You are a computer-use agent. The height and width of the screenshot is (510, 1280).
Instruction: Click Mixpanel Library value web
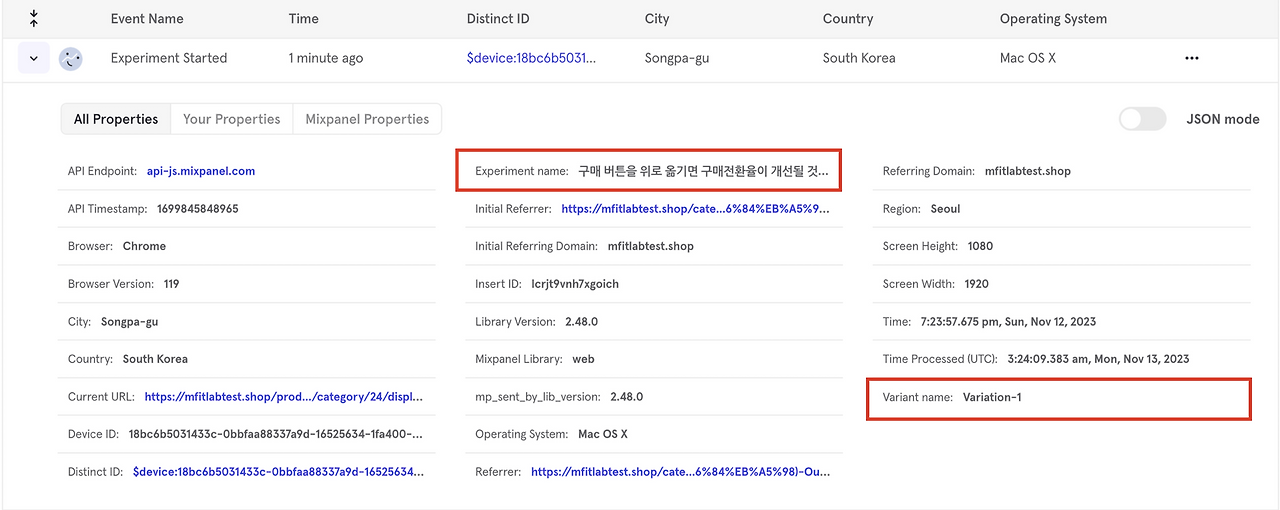[x=583, y=359]
